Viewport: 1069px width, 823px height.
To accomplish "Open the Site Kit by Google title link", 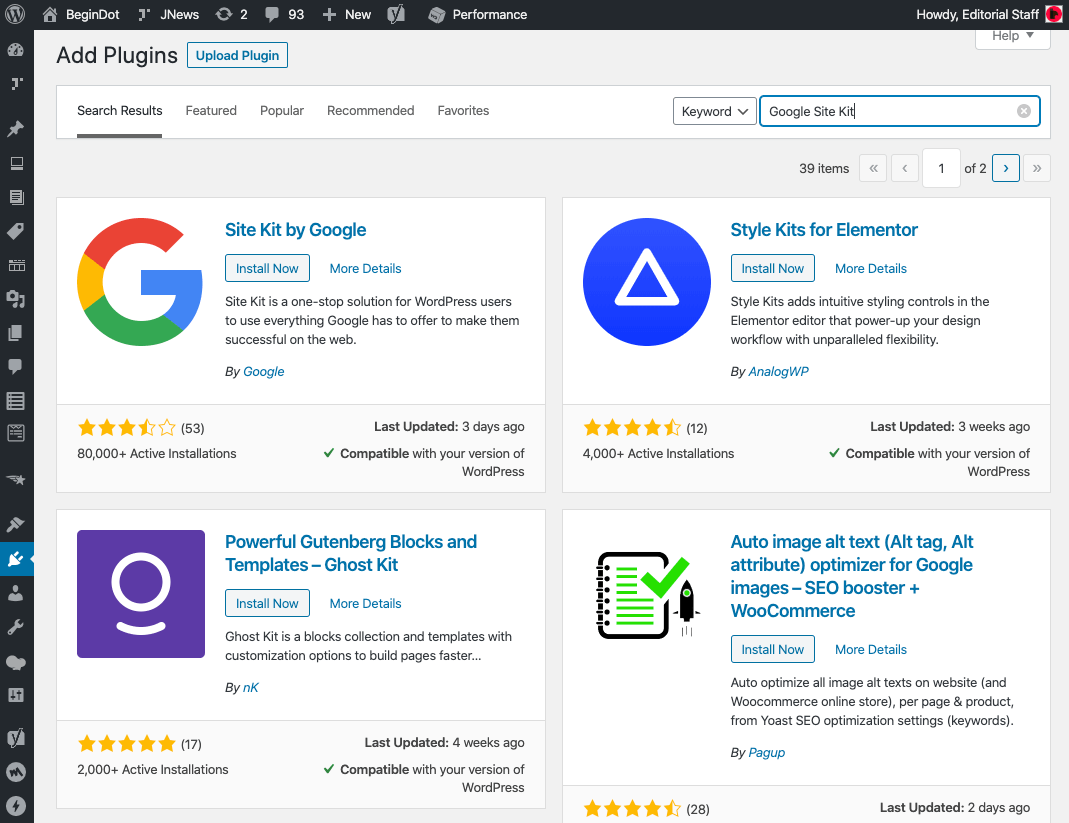I will tap(295, 230).
